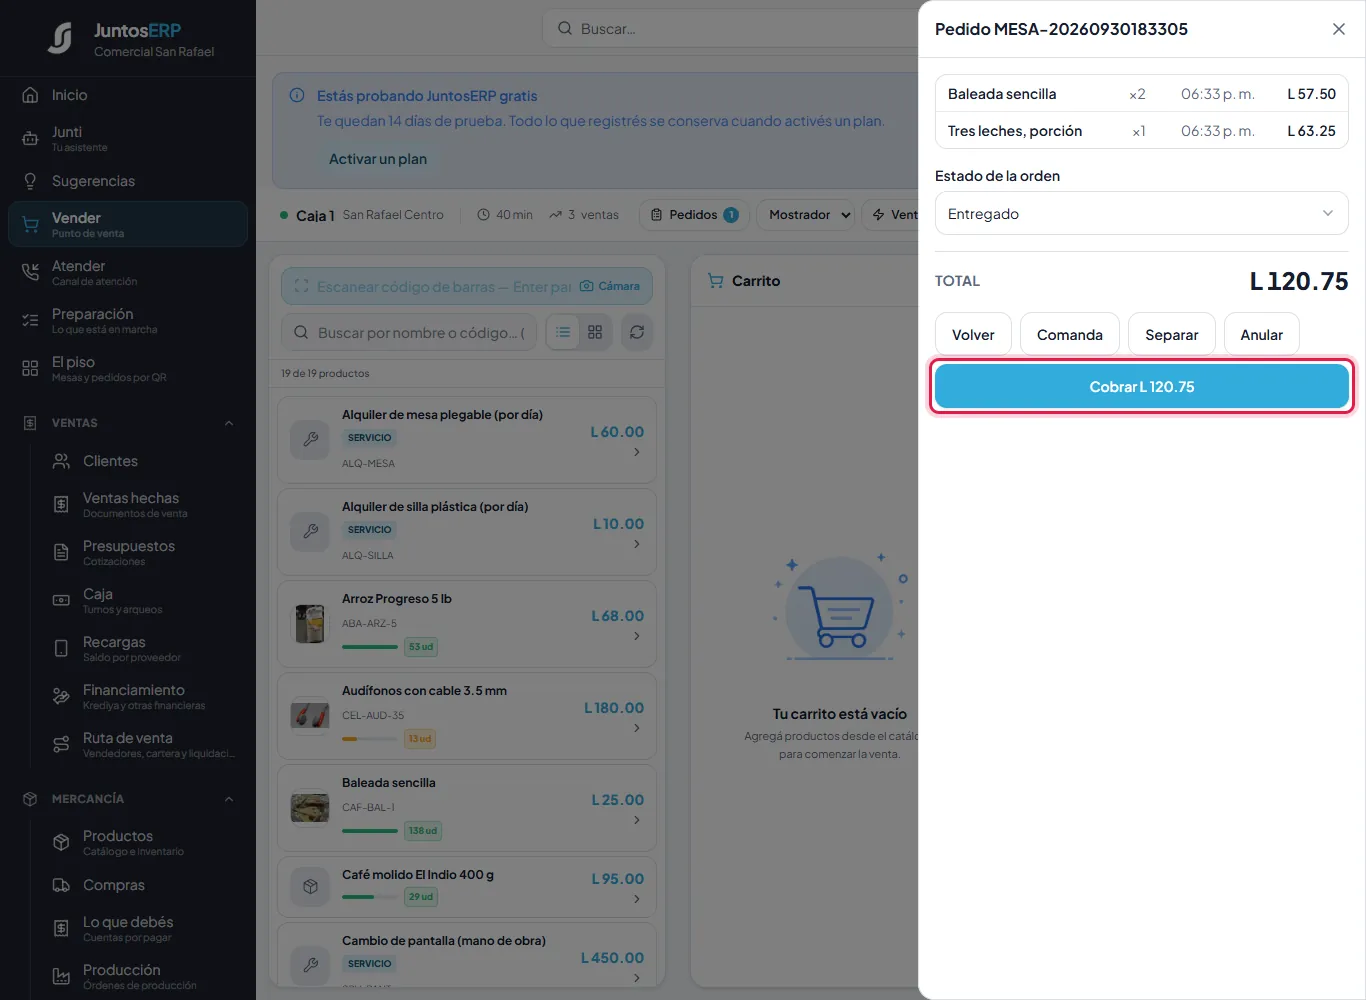Expand Baleada sencilla product chevron

pos(637,820)
